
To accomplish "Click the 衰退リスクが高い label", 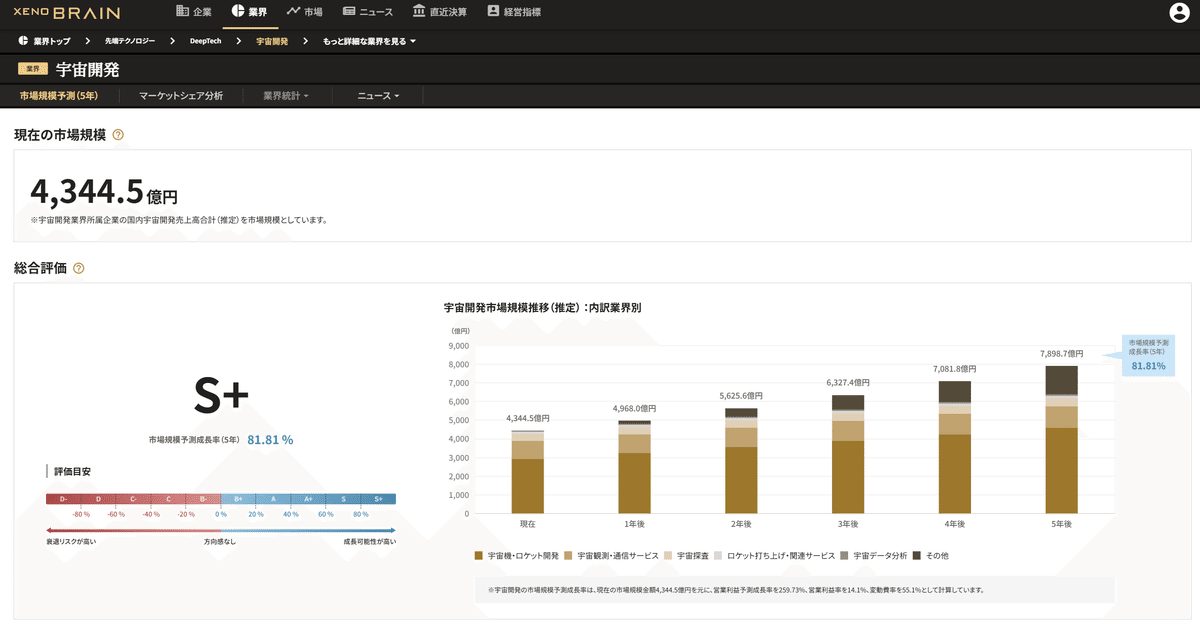I will pyautogui.click(x=71, y=541).
